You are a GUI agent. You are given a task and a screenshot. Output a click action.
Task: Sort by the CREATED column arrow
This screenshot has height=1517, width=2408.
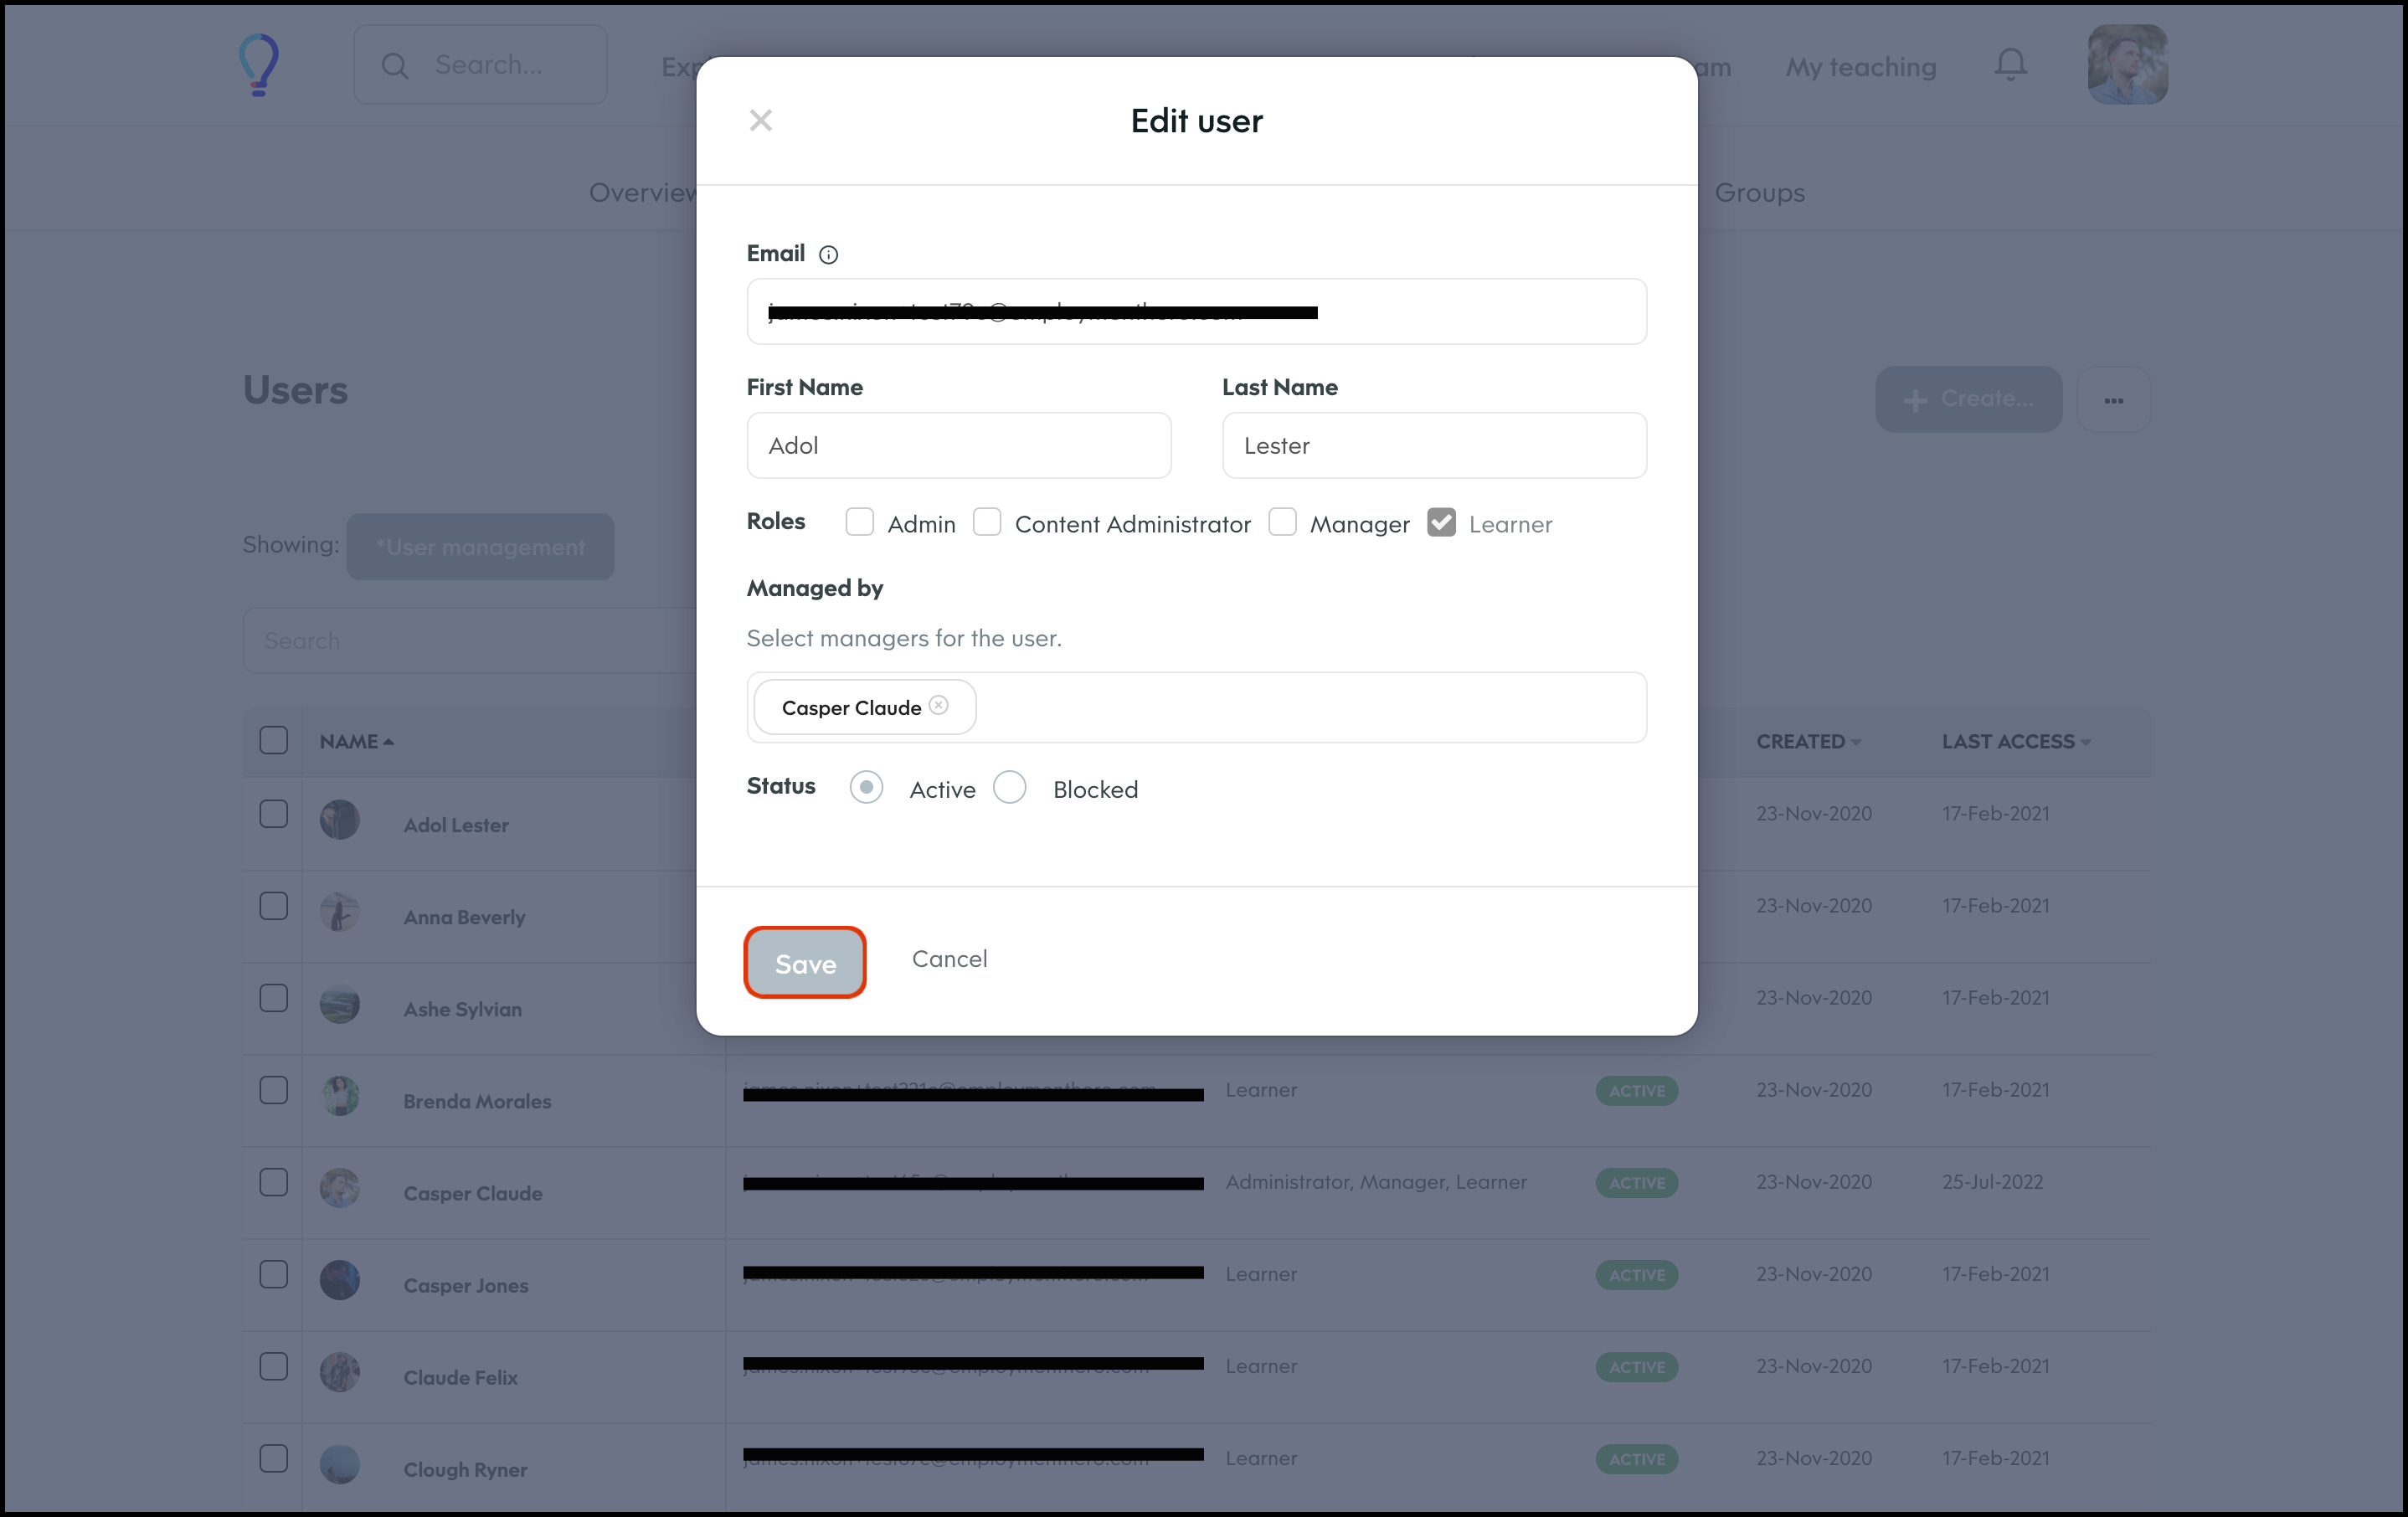1856,742
